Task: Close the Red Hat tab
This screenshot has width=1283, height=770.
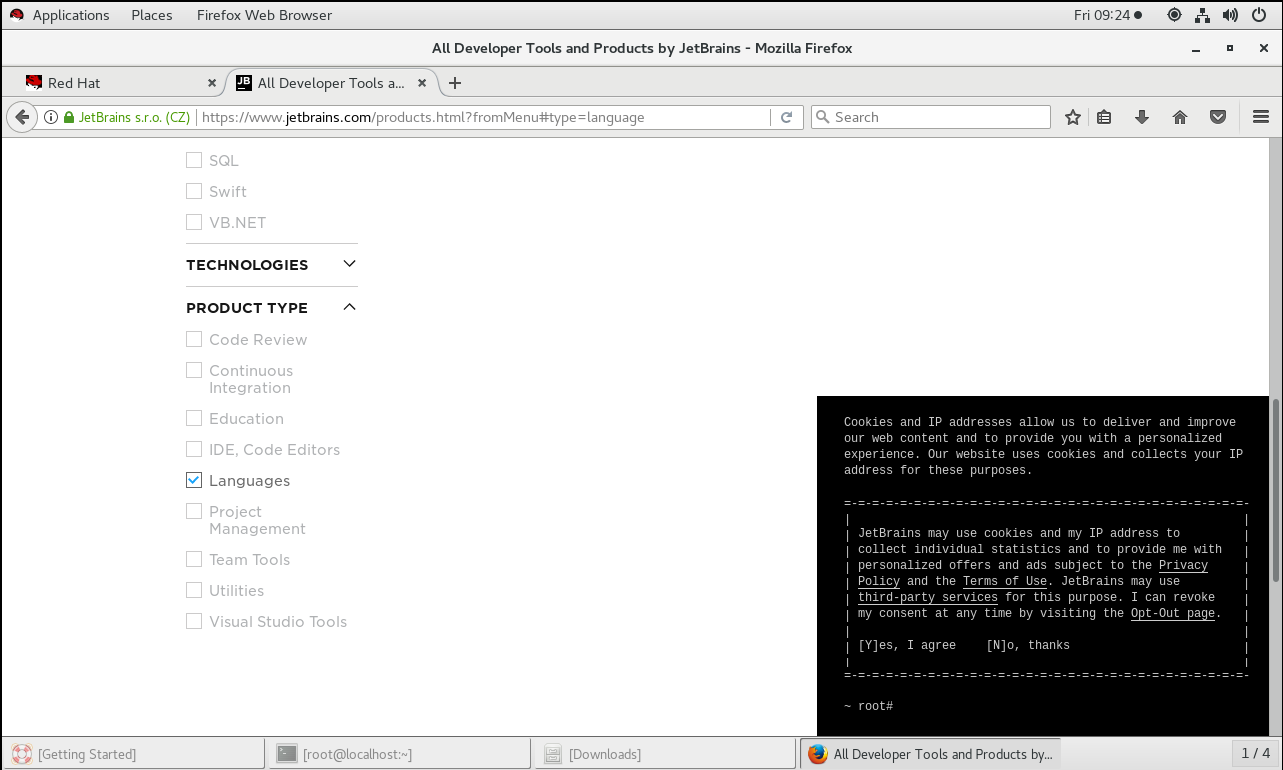Action: click(x=212, y=83)
